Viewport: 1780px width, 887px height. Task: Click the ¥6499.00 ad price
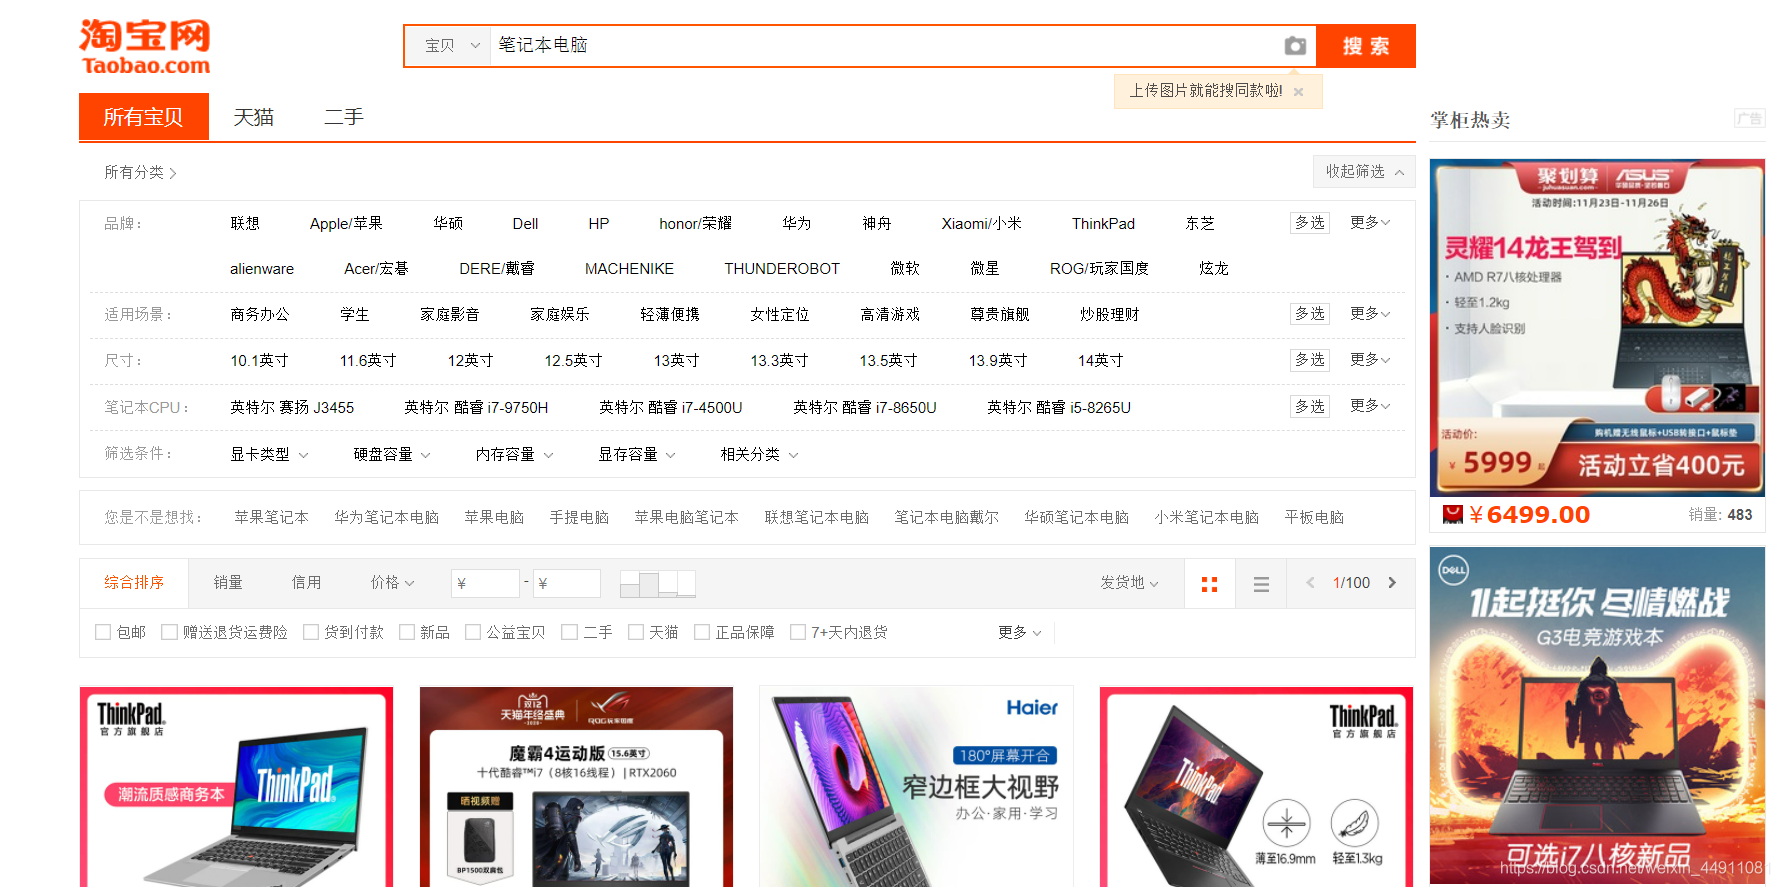point(1528,515)
